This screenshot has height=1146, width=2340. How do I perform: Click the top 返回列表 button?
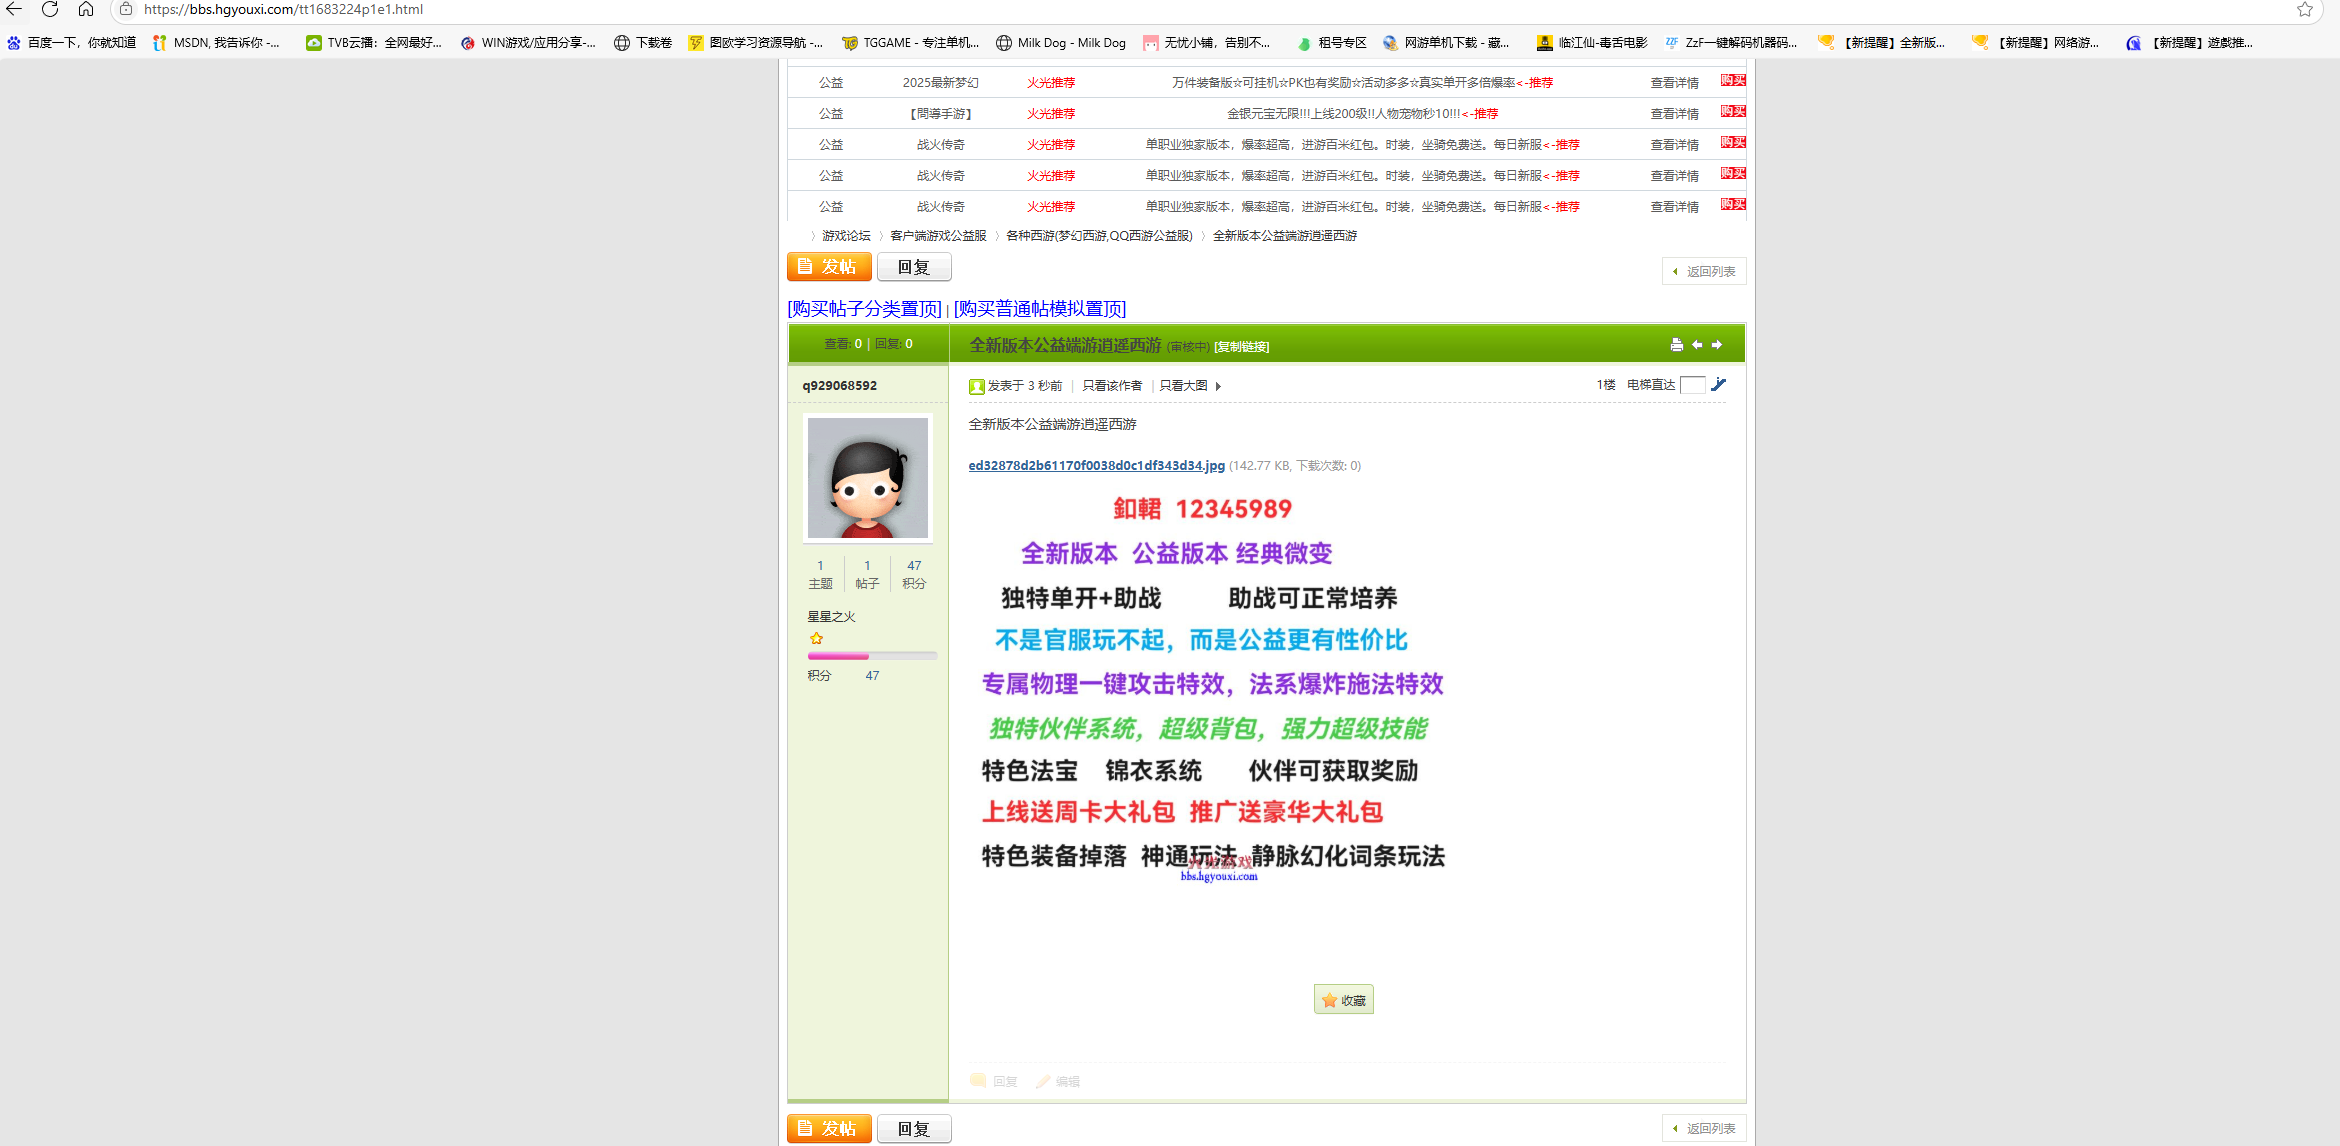click(x=1704, y=271)
